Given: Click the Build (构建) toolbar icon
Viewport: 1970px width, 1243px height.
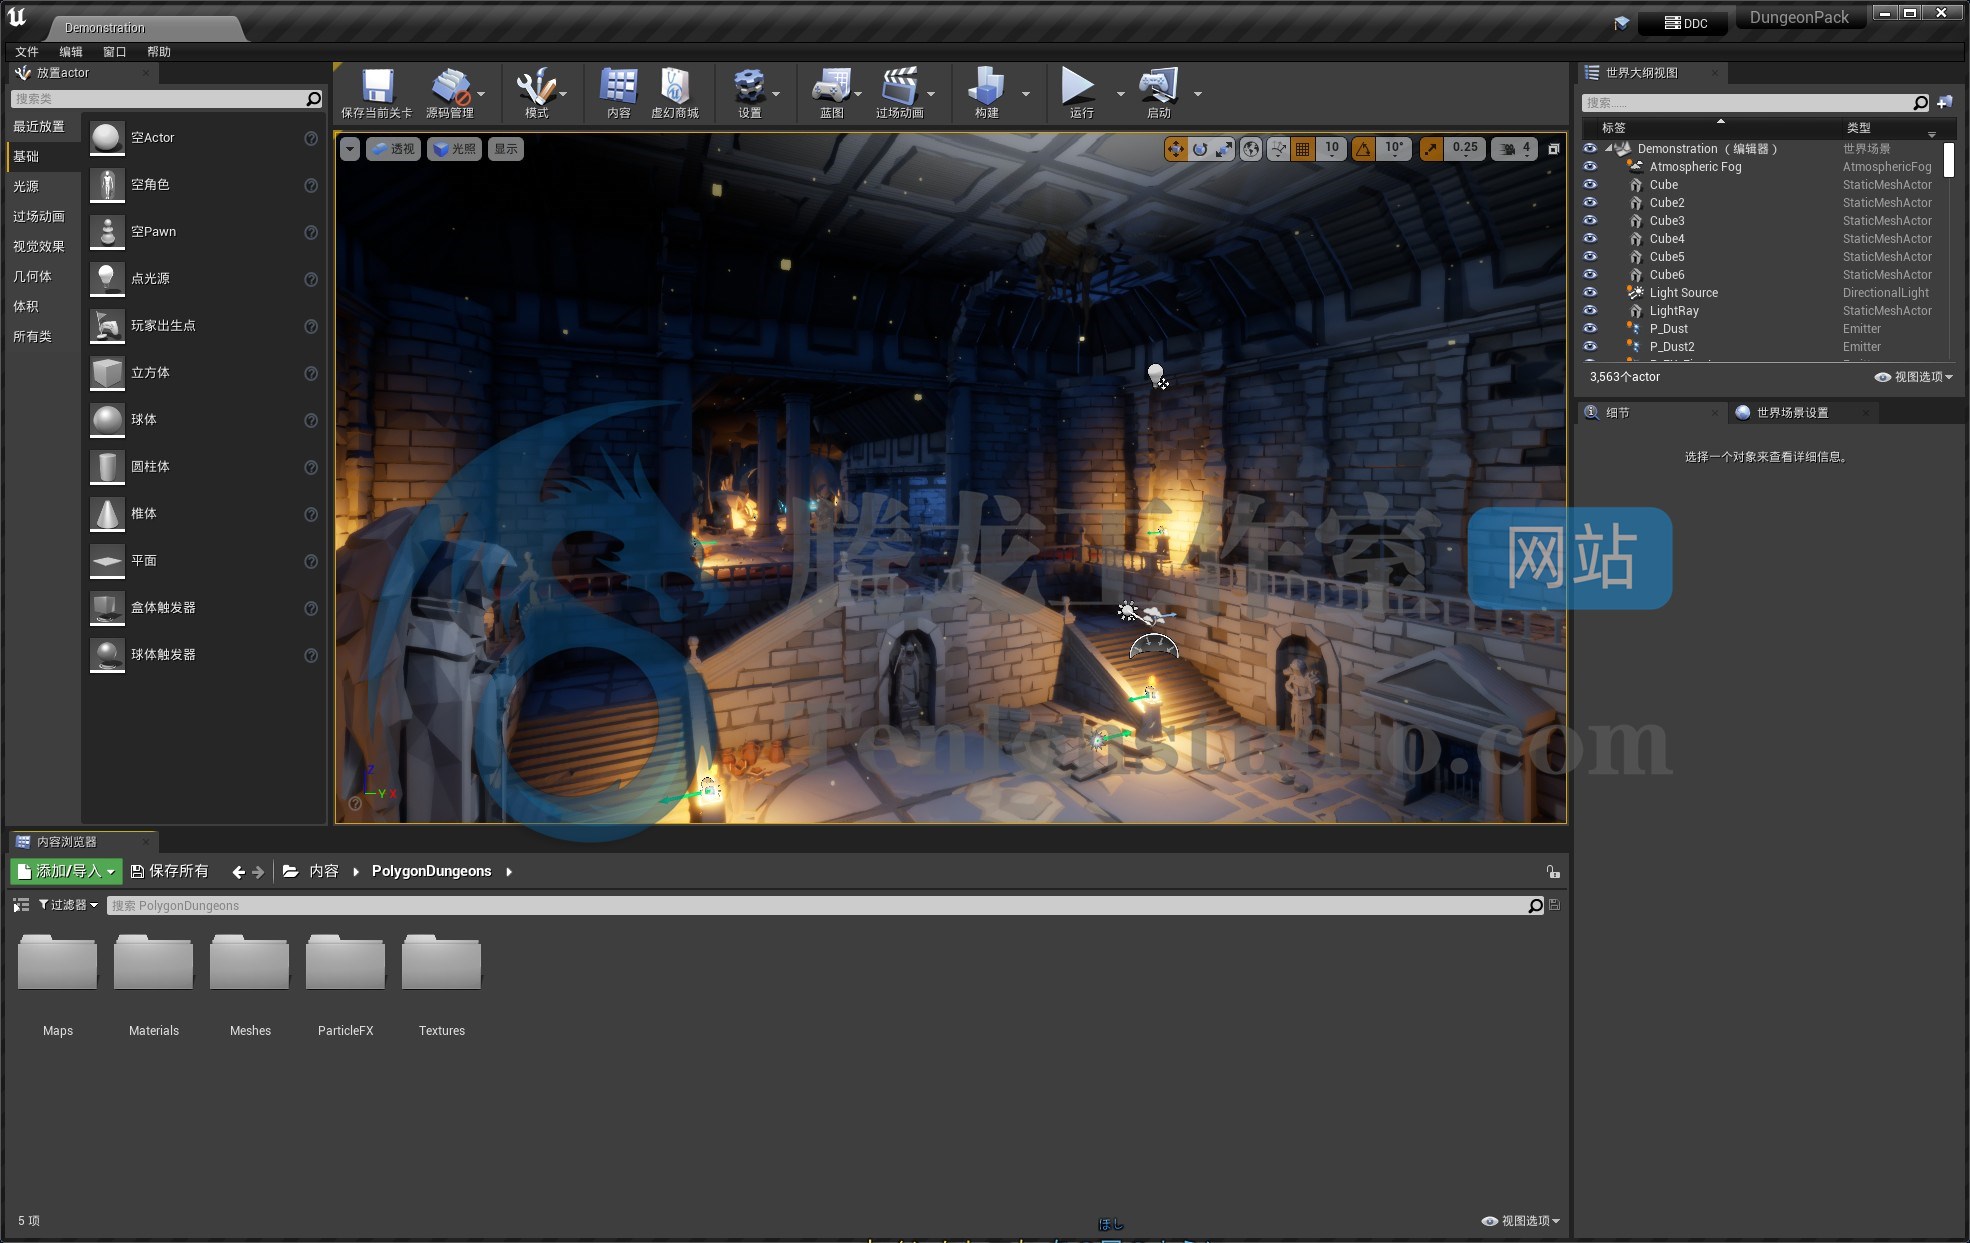Looking at the screenshot, I should 986,86.
